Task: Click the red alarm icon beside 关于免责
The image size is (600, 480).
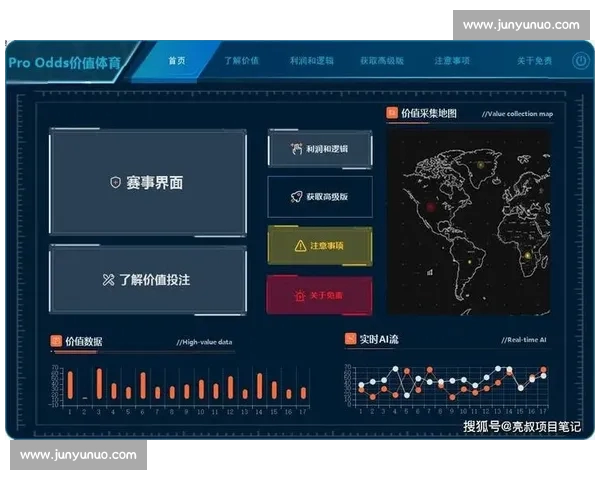Action: [300, 296]
